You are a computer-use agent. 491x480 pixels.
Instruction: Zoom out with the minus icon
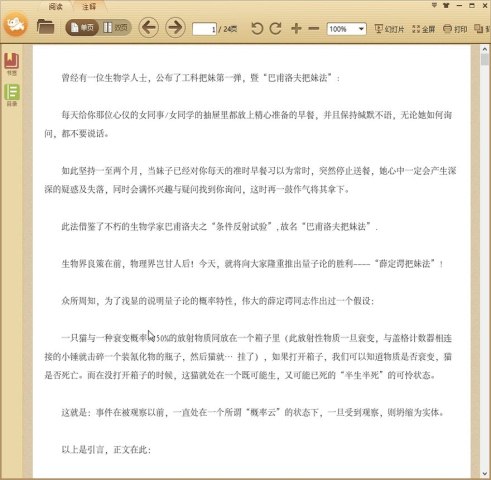(314, 29)
